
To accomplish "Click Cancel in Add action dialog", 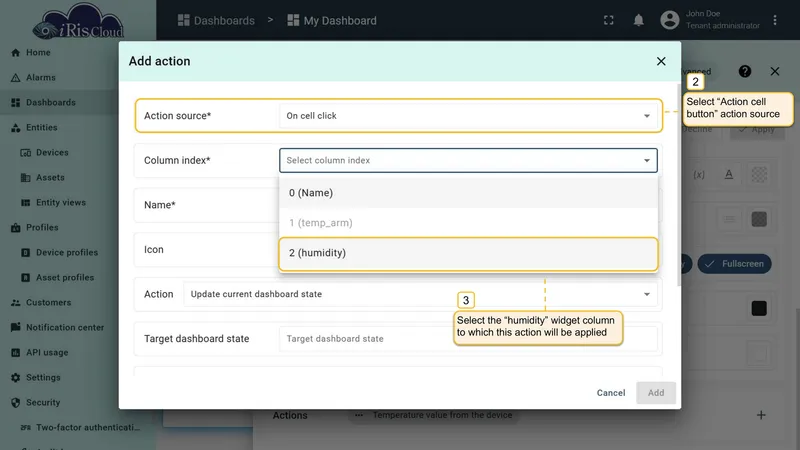I will click(611, 393).
